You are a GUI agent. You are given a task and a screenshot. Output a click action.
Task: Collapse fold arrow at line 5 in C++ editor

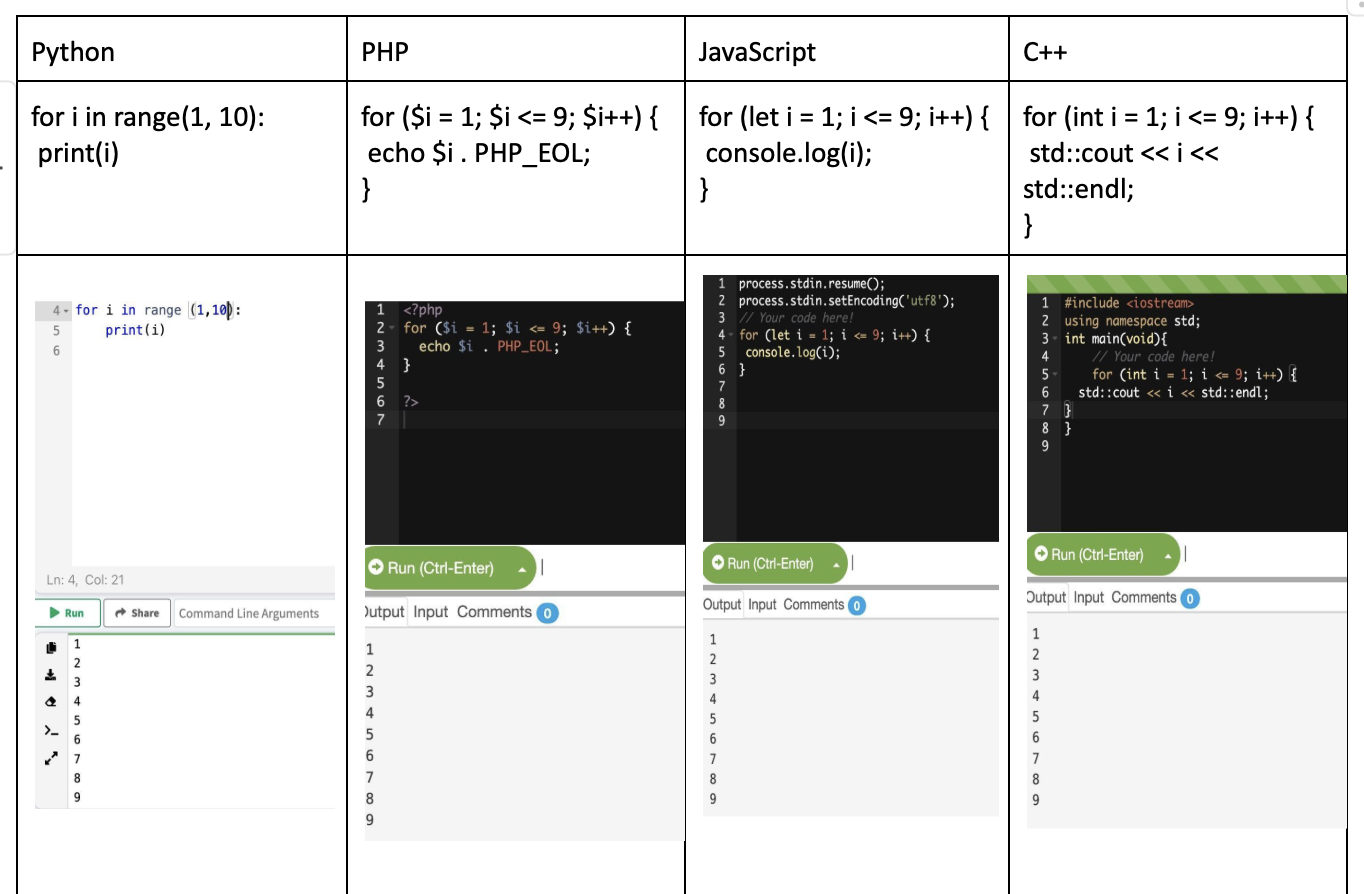click(1054, 375)
